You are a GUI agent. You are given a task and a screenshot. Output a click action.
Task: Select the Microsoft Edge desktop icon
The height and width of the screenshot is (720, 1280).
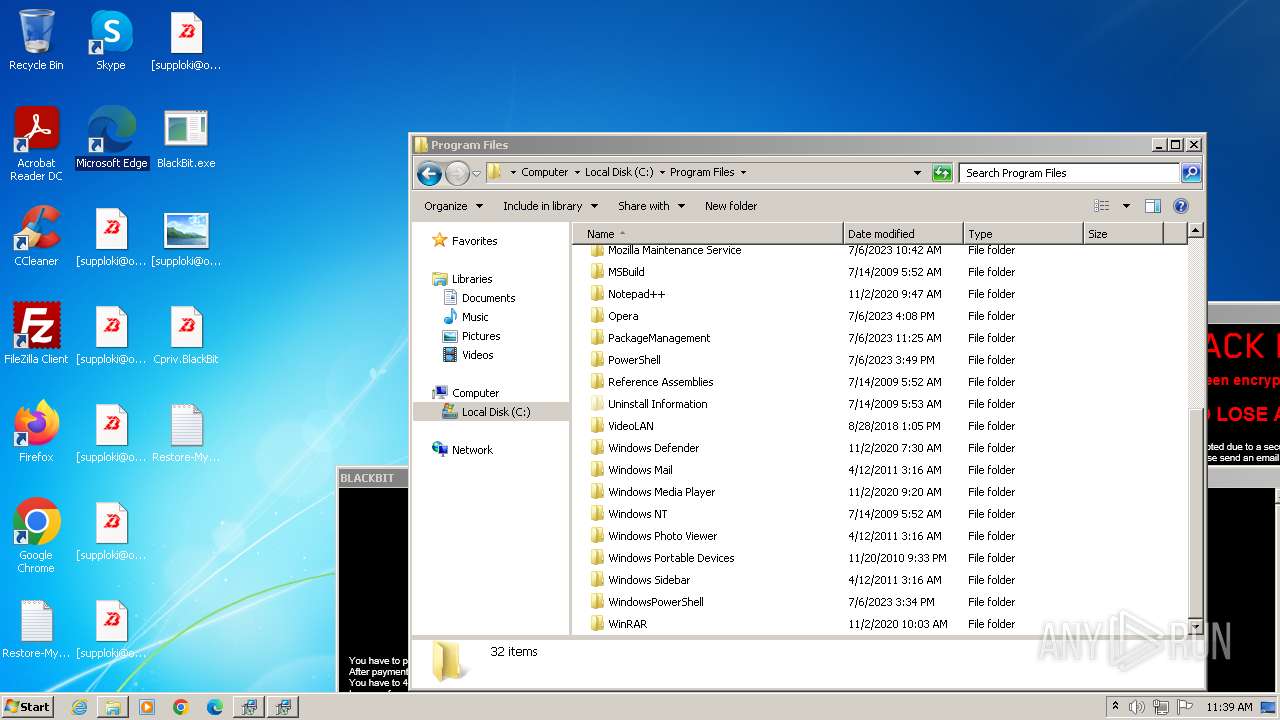111,138
